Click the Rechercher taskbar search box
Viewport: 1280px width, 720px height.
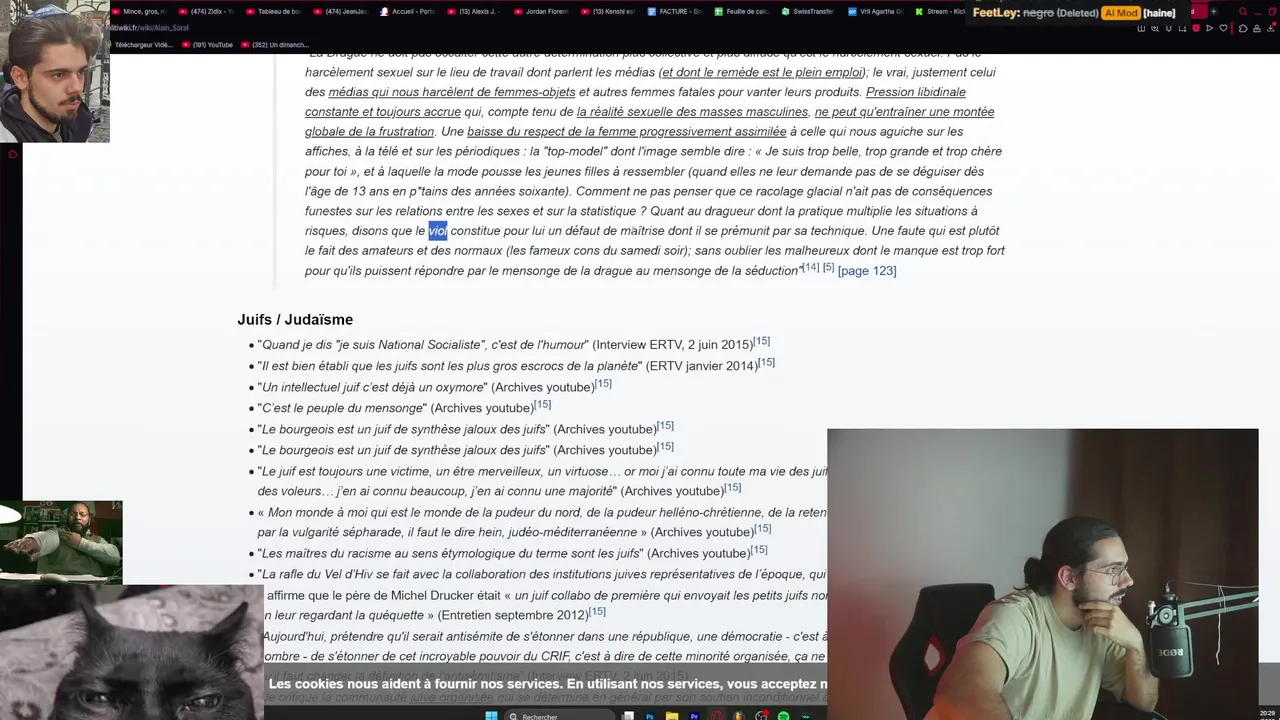click(x=560, y=716)
